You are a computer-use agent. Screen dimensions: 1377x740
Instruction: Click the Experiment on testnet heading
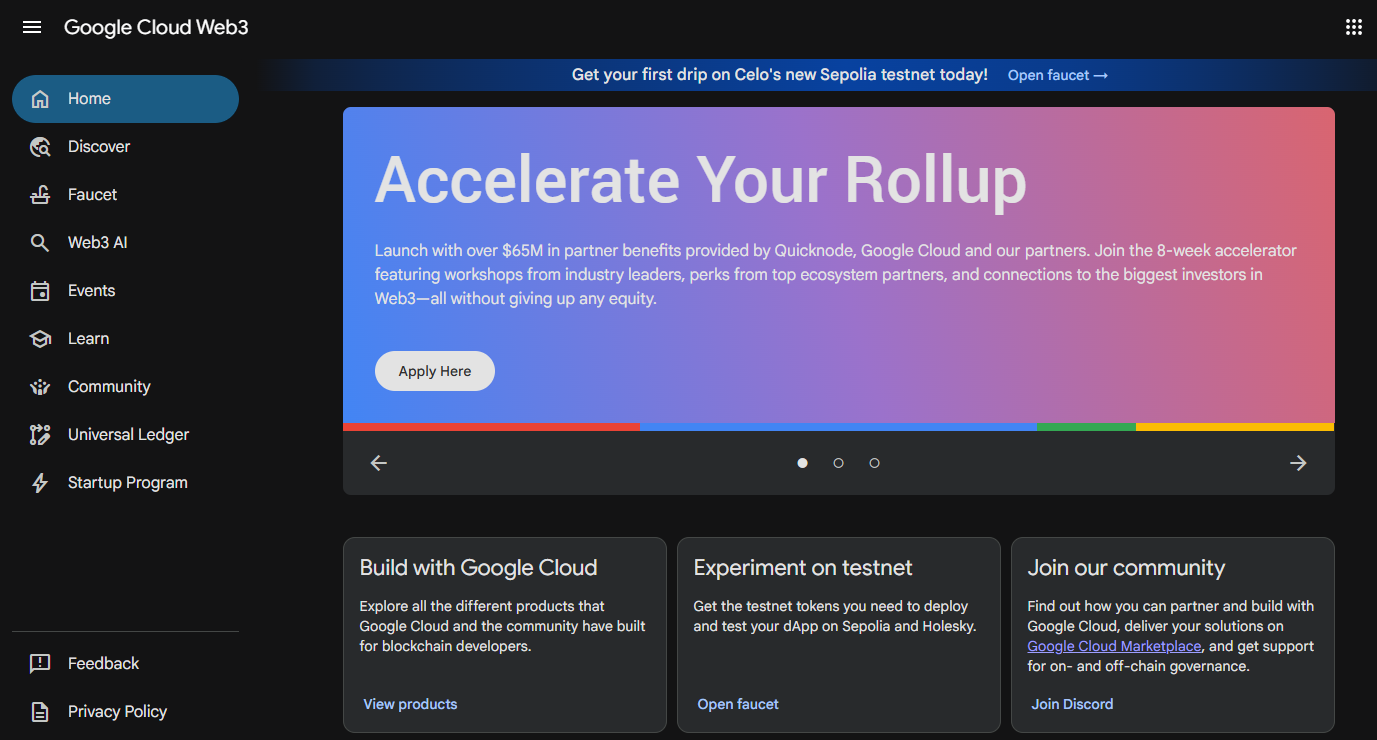pyautogui.click(x=803, y=568)
